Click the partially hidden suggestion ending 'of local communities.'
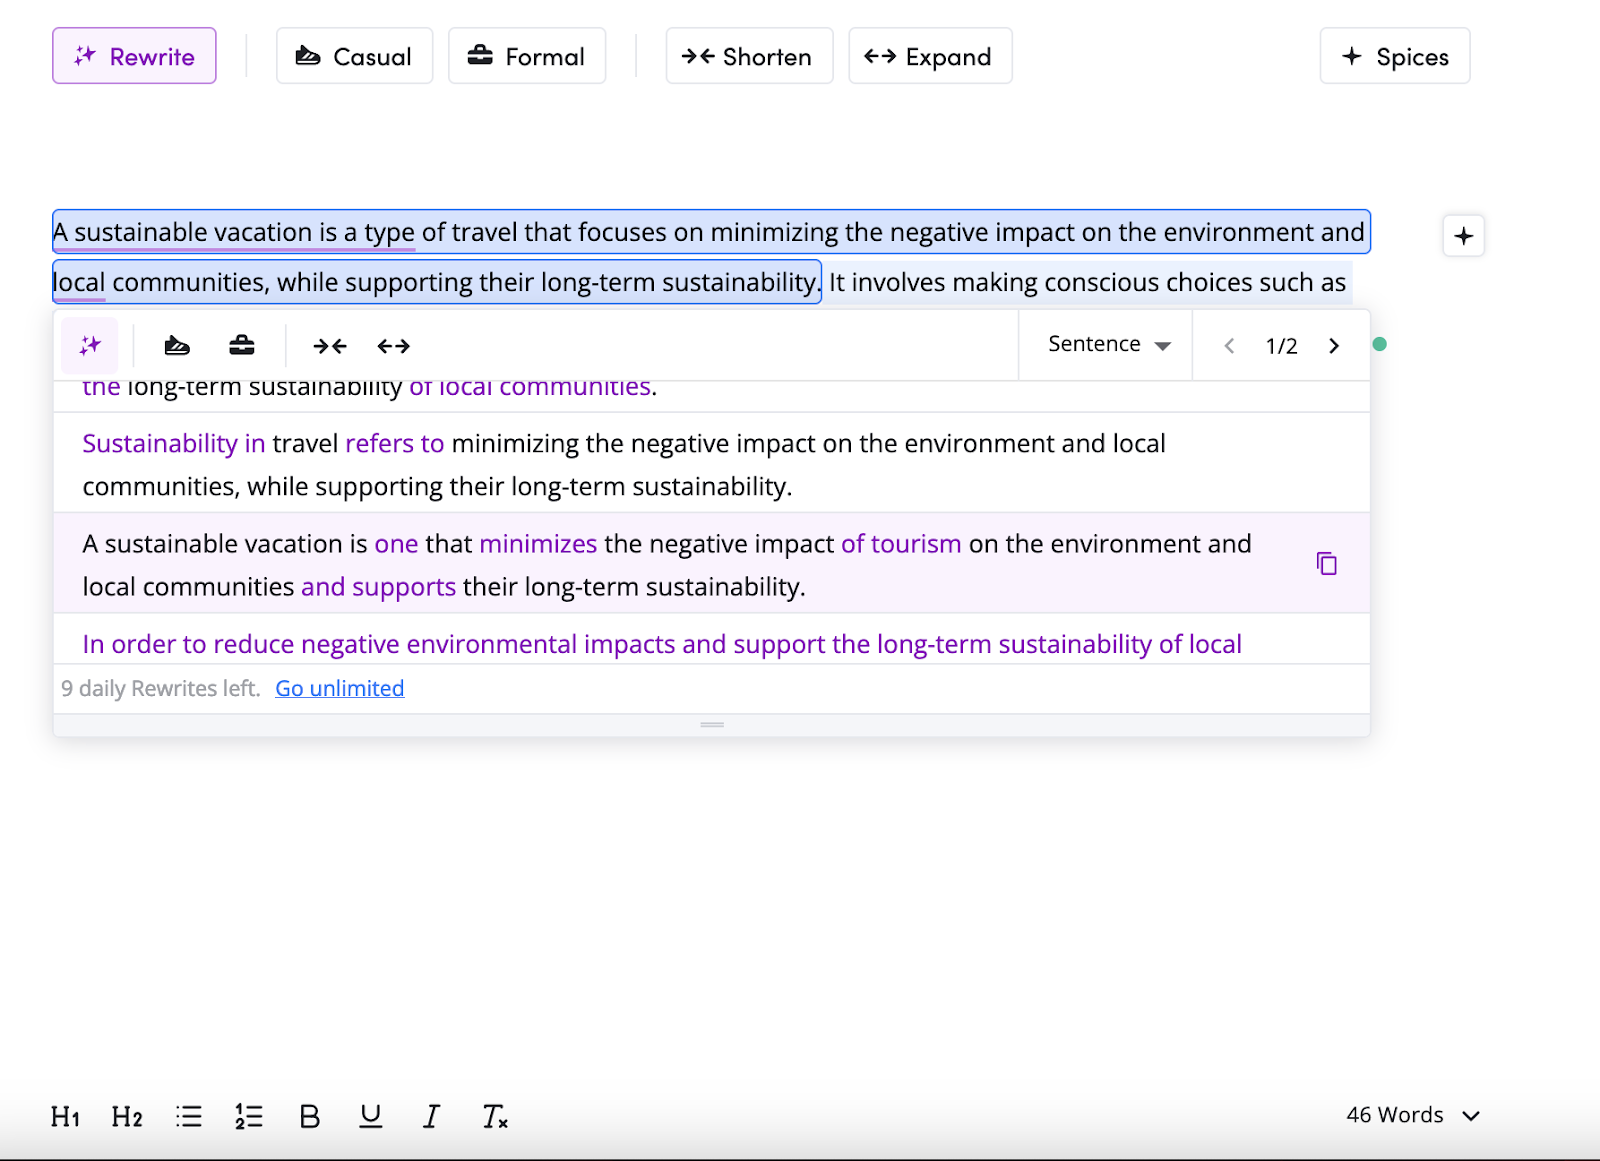This screenshot has width=1600, height=1161. pyautogui.click(x=711, y=396)
